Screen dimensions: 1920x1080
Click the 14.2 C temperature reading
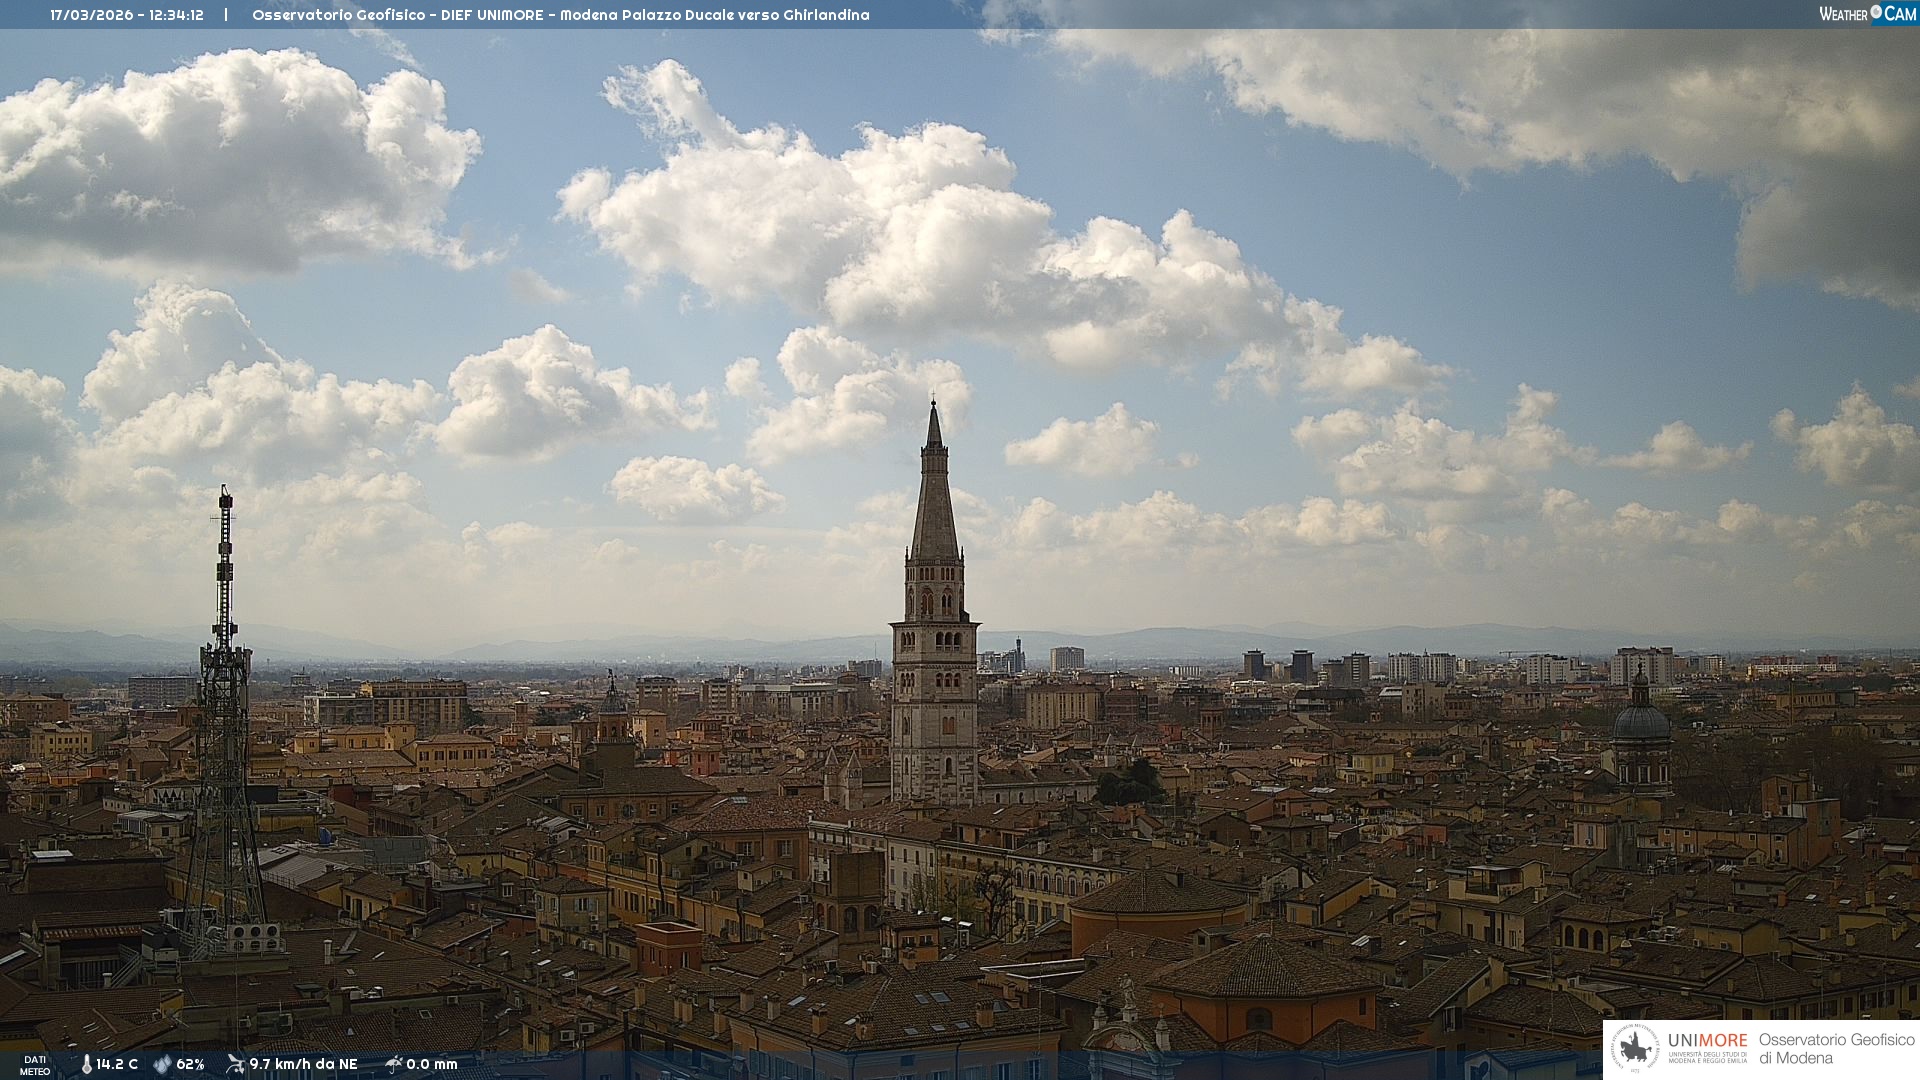pyautogui.click(x=117, y=1064)
